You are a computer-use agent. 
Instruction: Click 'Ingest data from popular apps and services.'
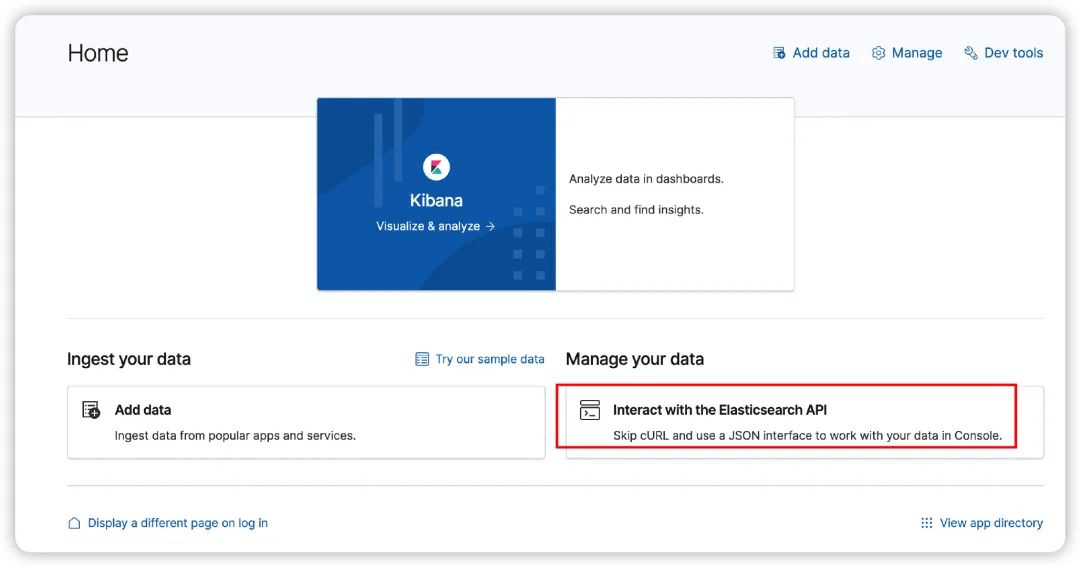(x=235, y=435)
